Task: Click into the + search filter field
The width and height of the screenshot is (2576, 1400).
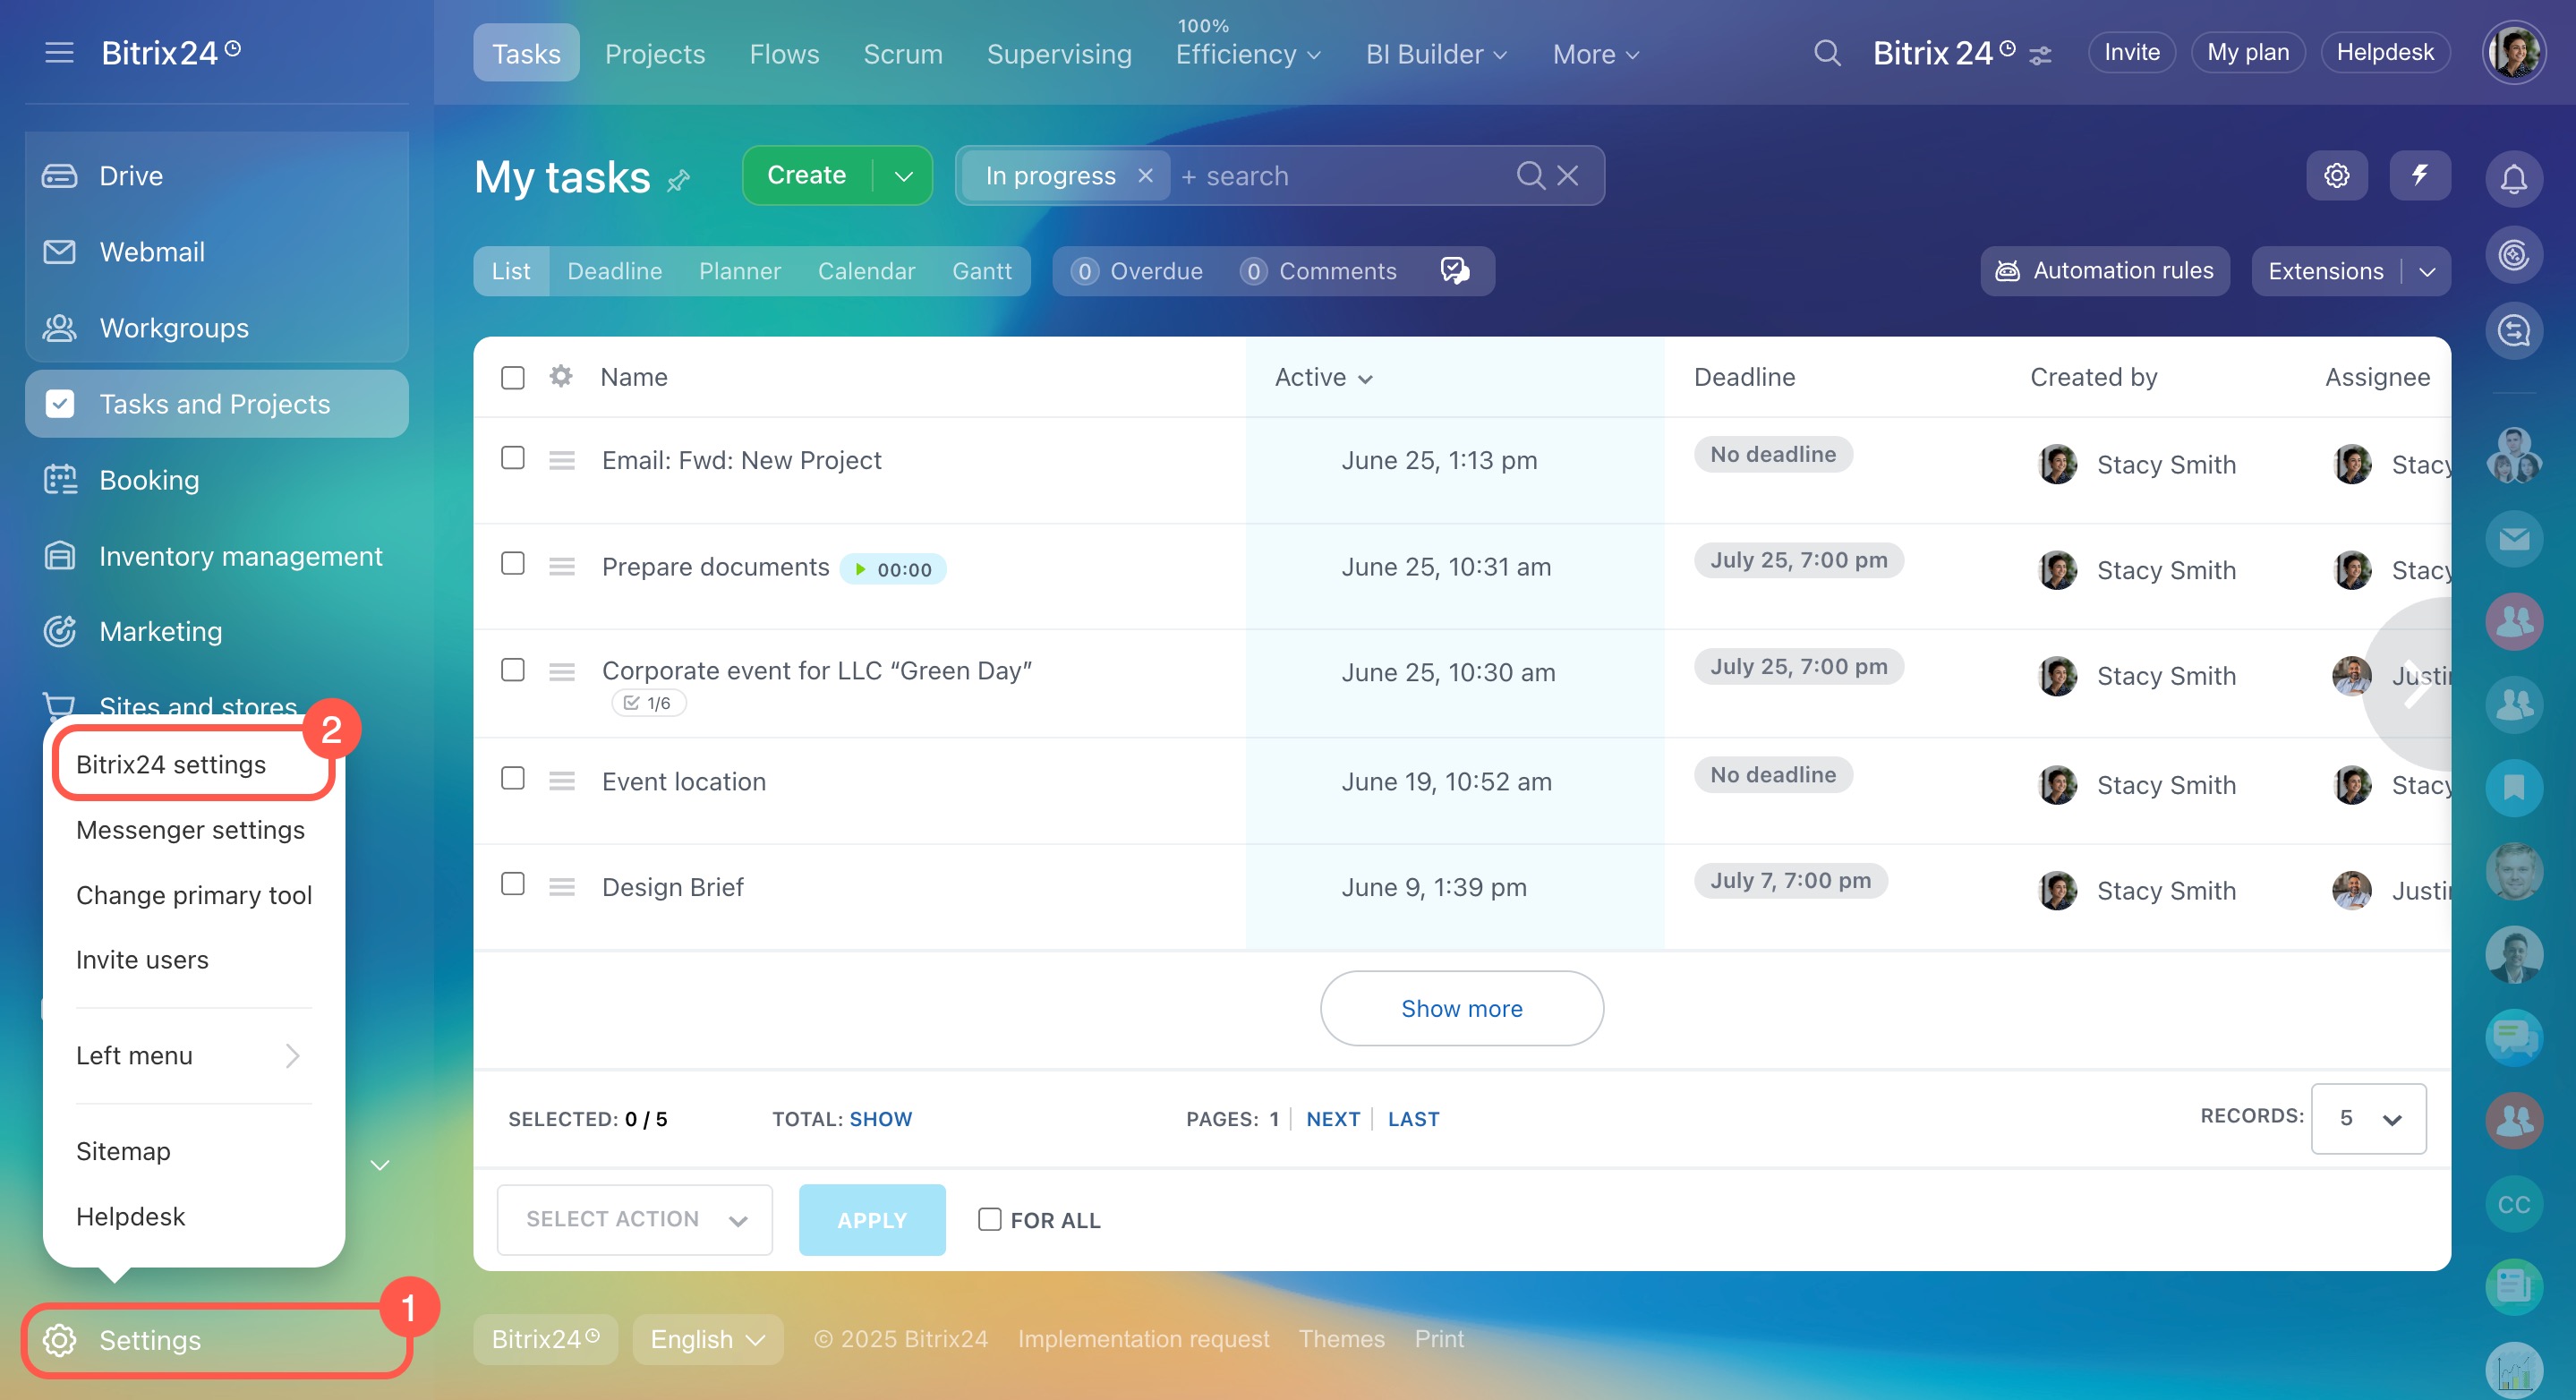Action: 1340,176
